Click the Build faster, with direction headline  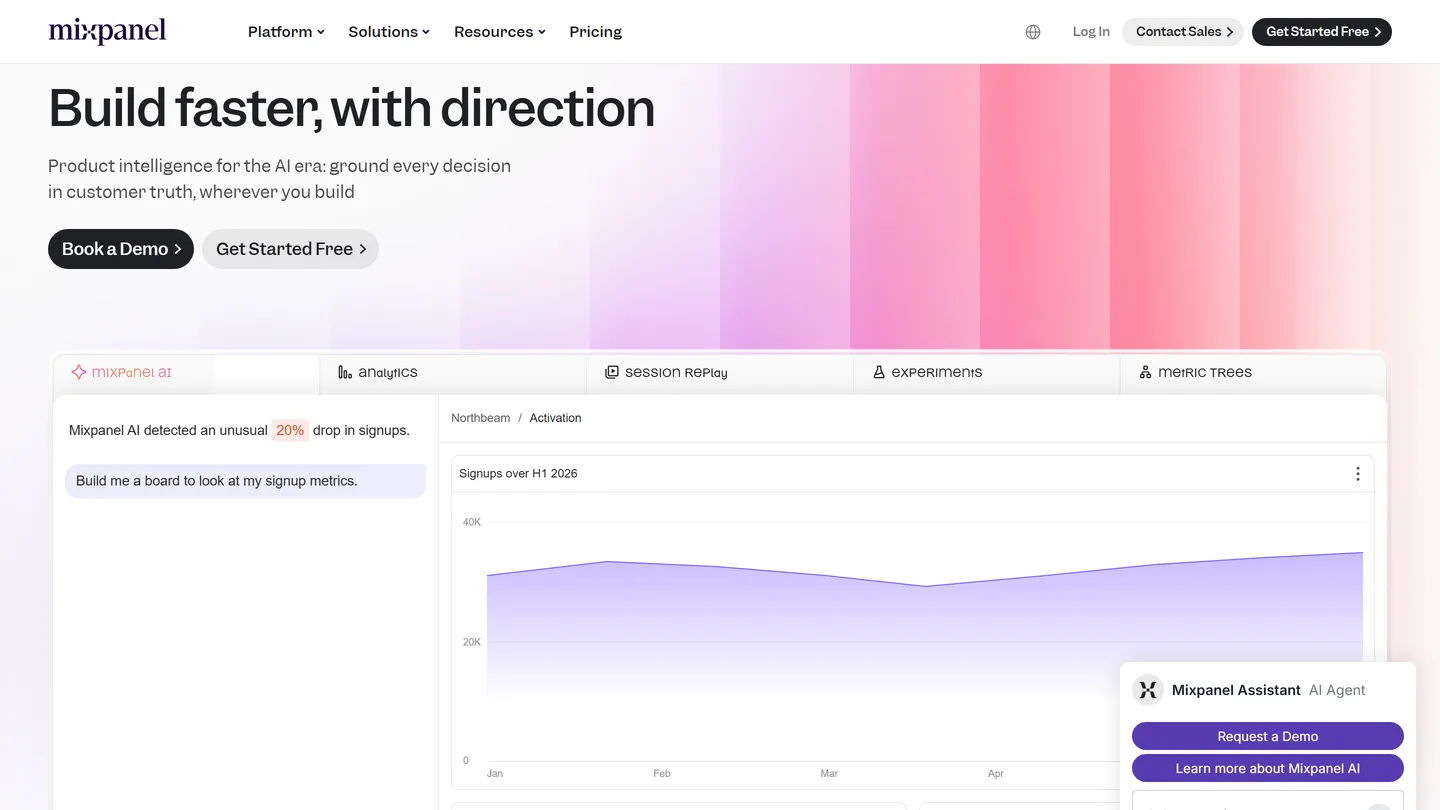pos(351,108)
